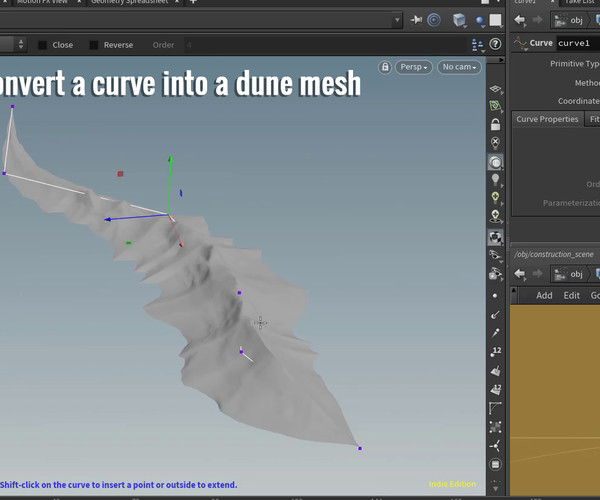Expand more display options arrow at toolbar bottom
The width and height of the screenshot is (600, 500).
495,489
